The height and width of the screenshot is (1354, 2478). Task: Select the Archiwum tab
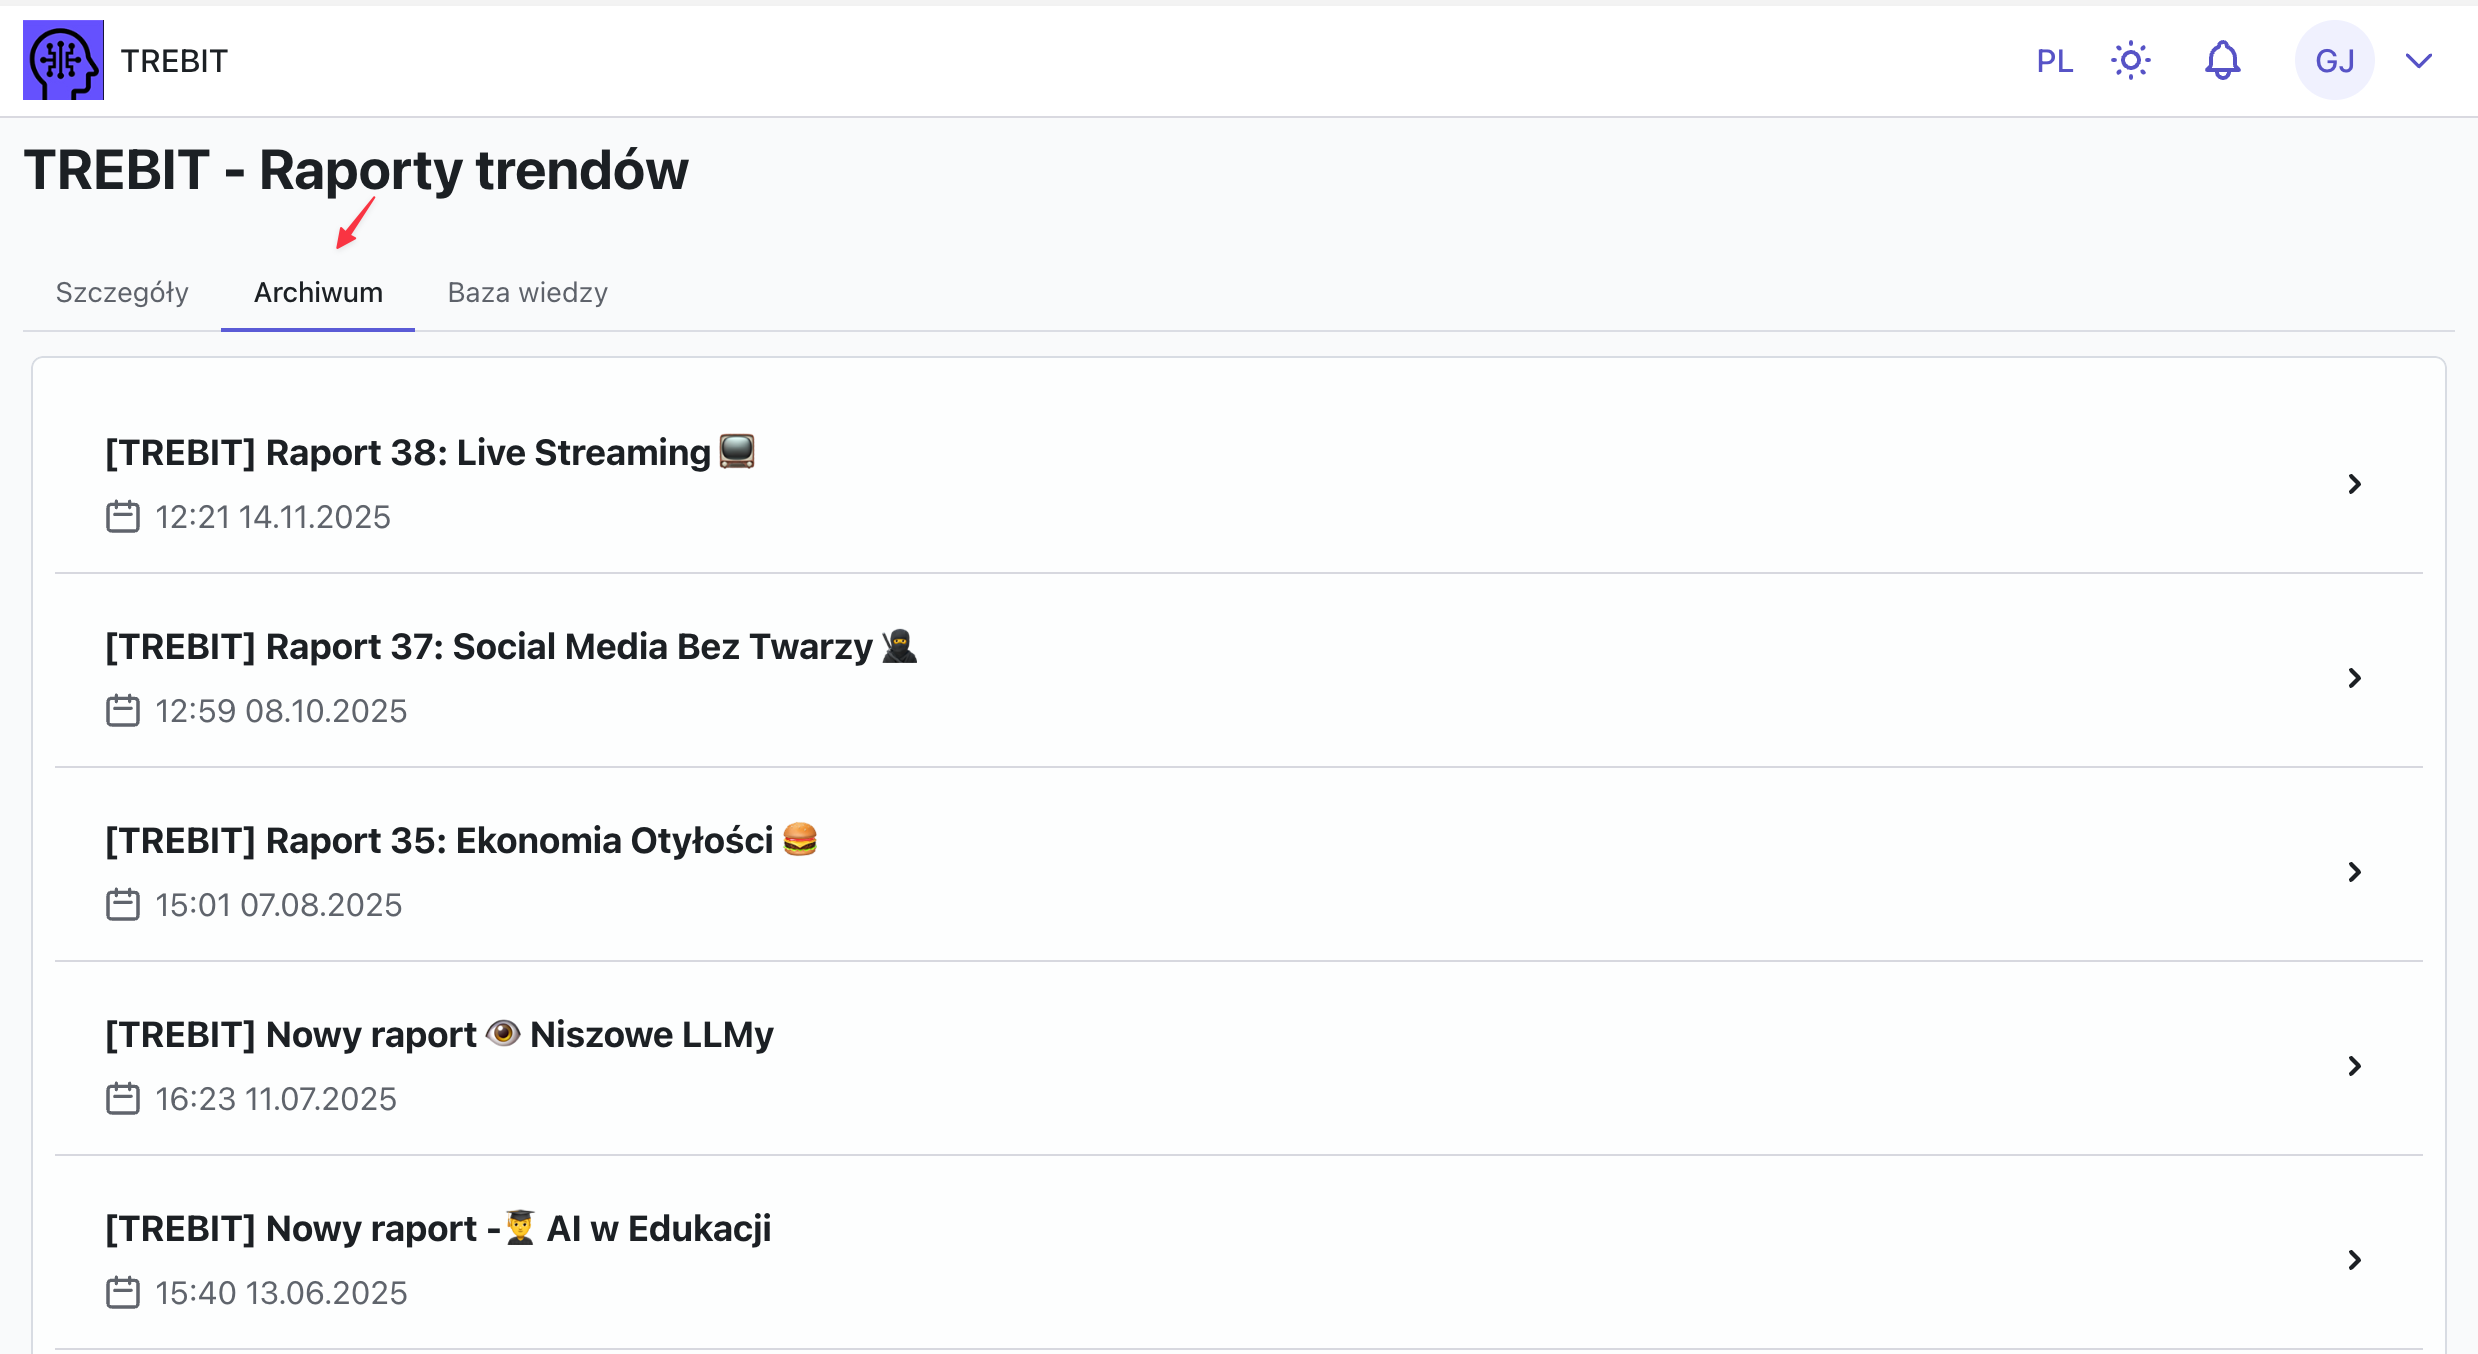(318, 292)
